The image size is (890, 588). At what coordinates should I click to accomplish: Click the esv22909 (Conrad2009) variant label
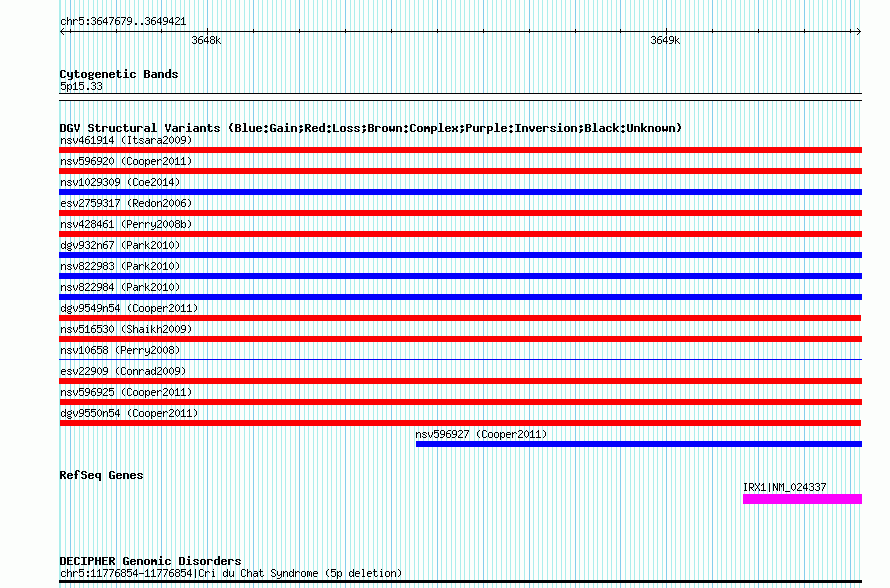pos(123,371)
